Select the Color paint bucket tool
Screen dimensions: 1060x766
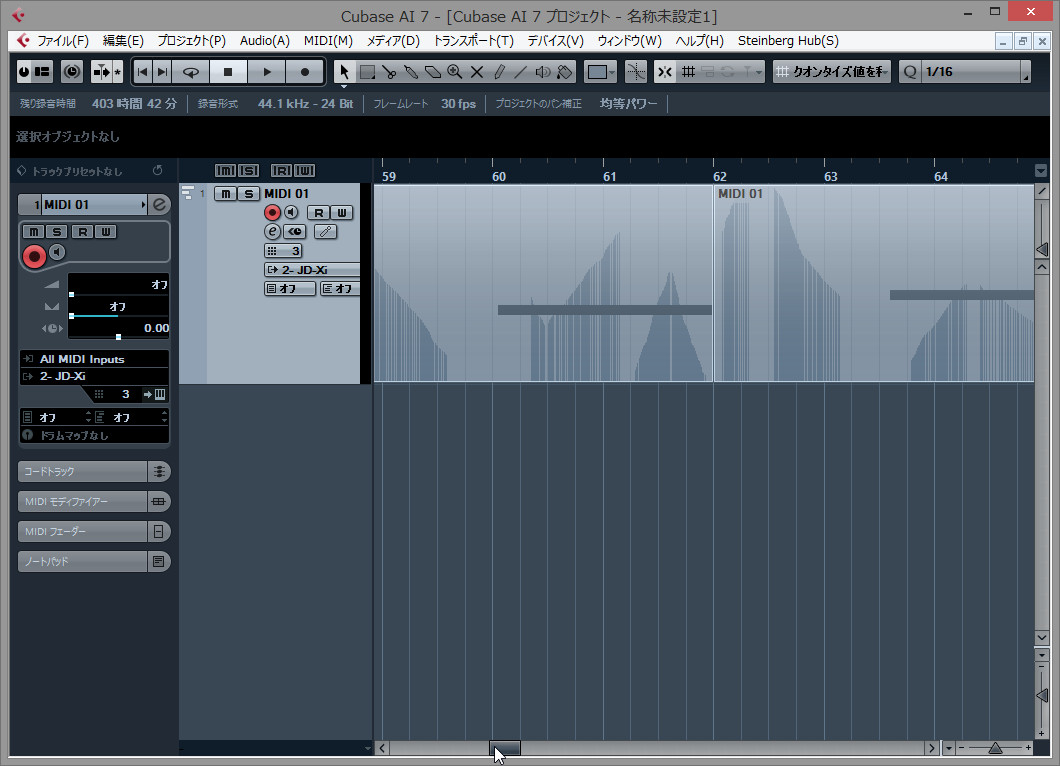point(564,72)
